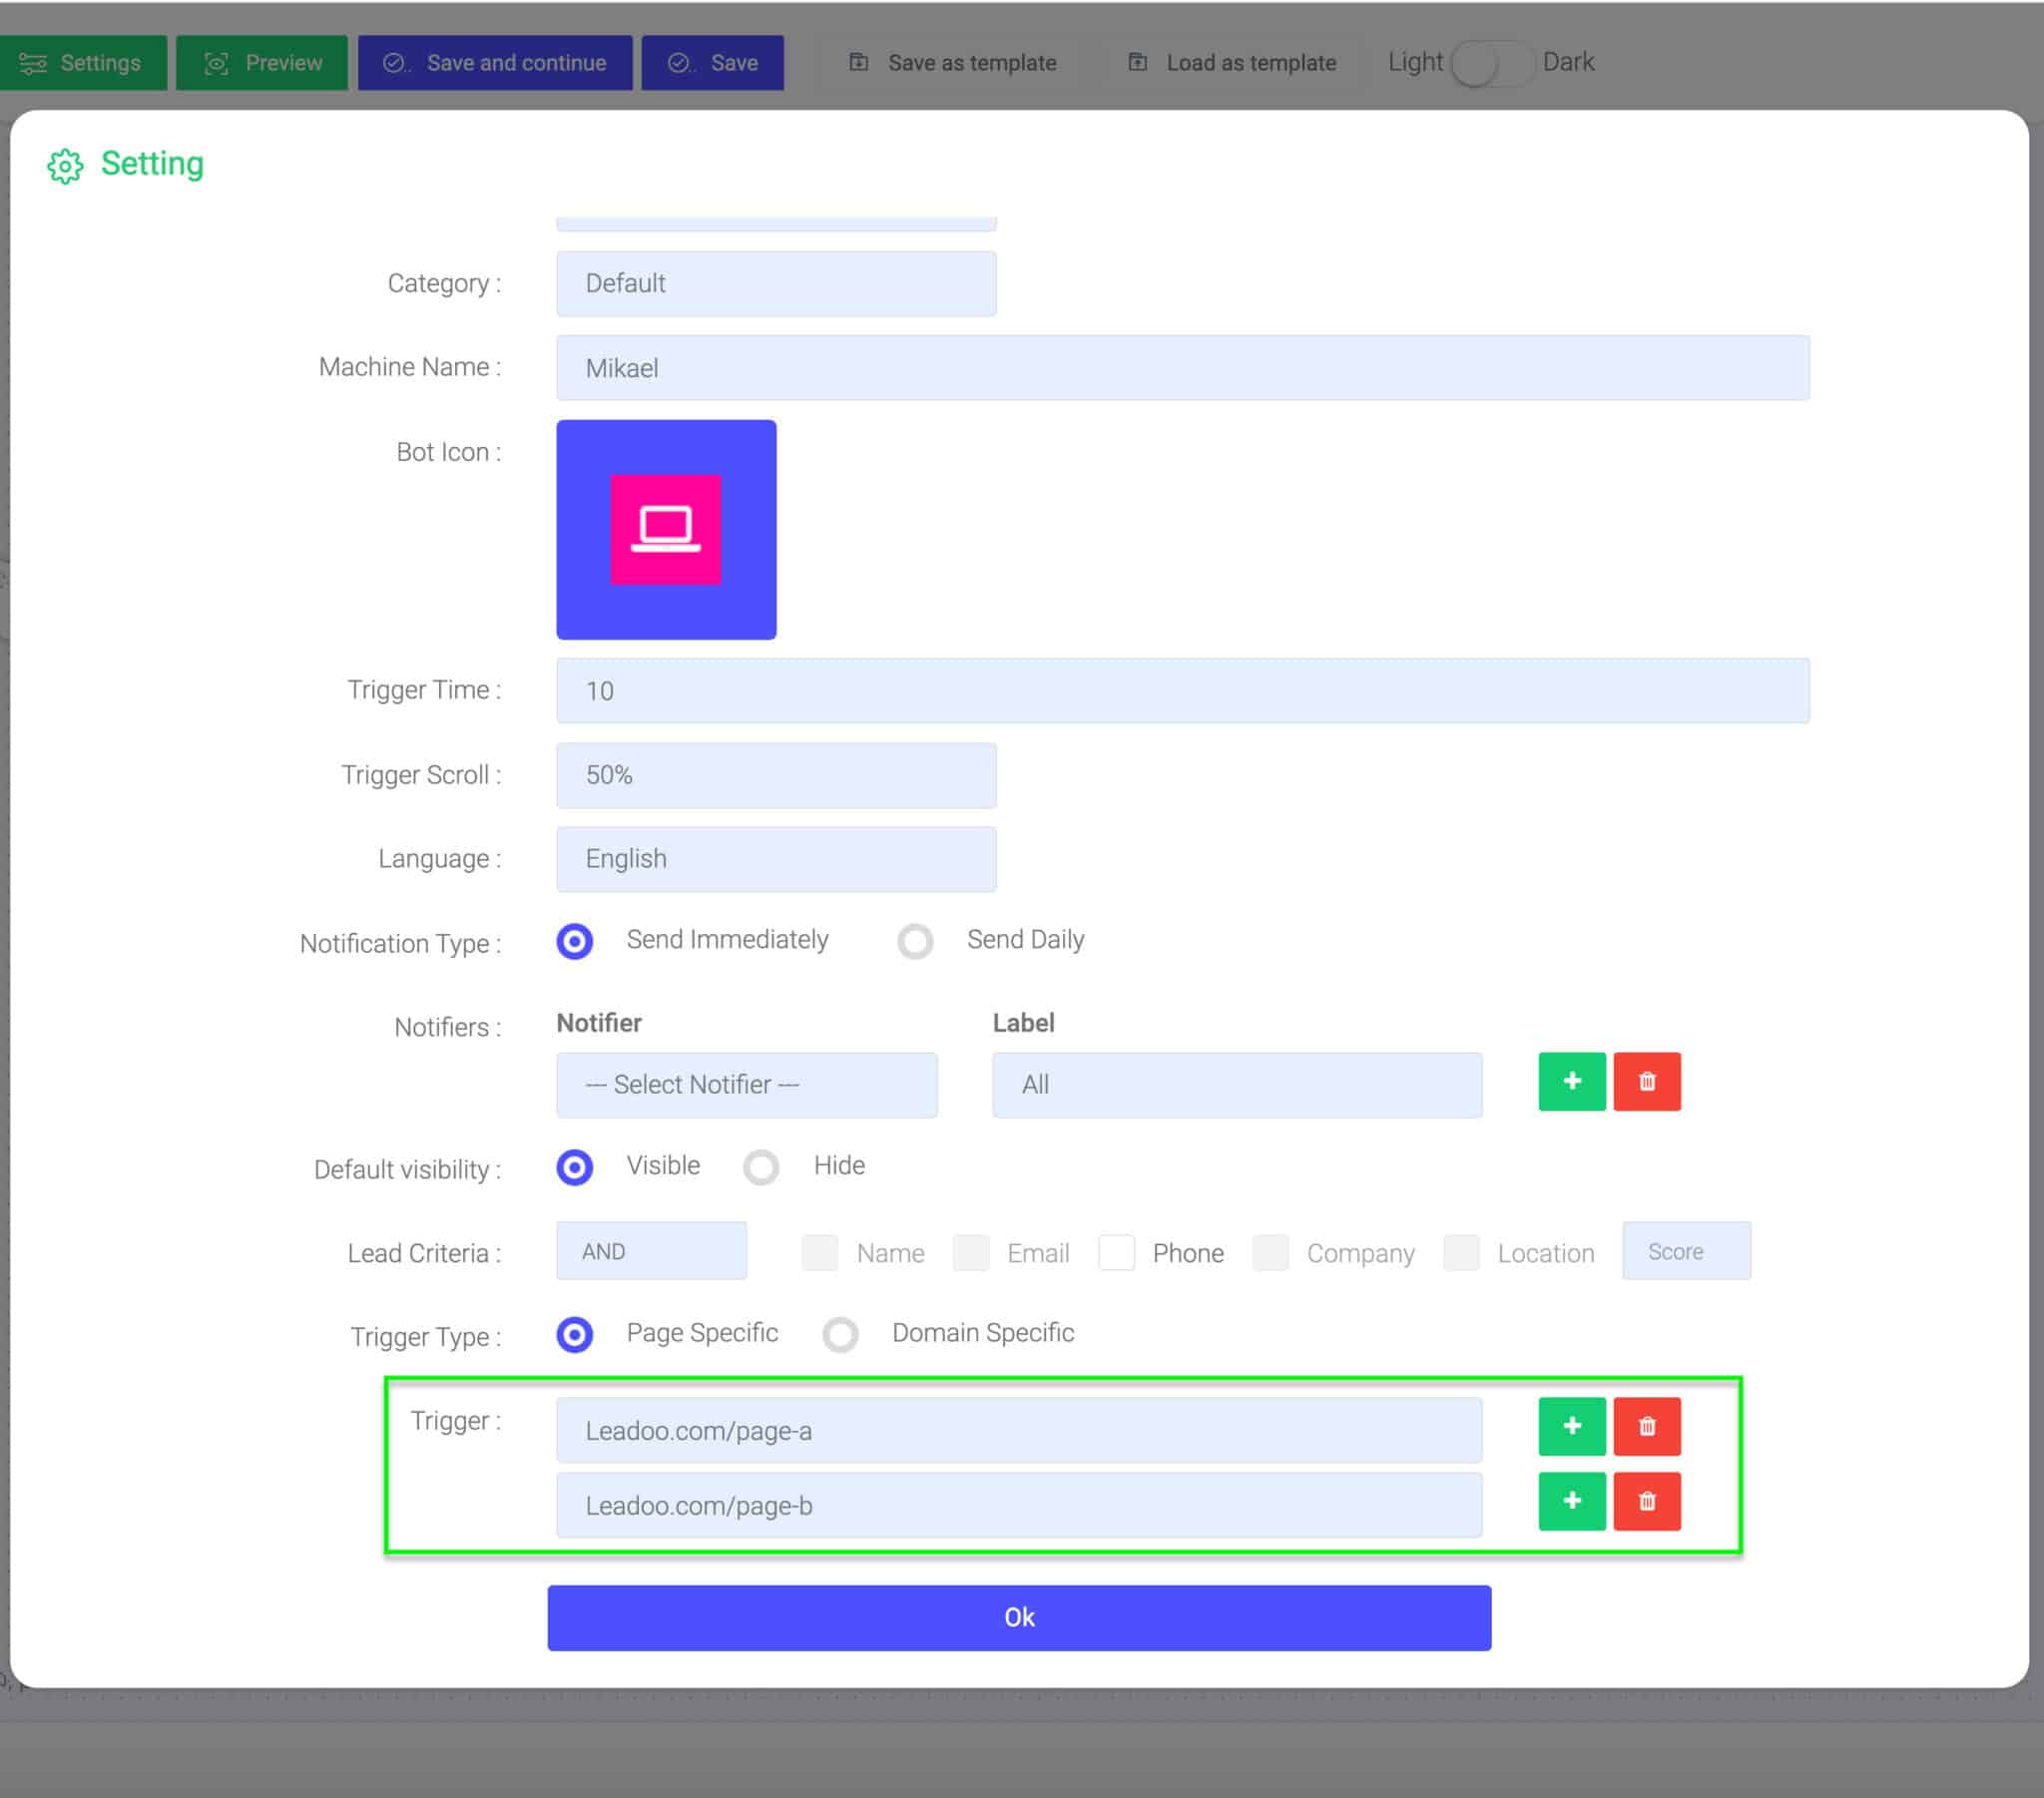Switch to the Settings toolbar tab
The width and height of the screenshot is (2044, 1798).
[84, 62]
